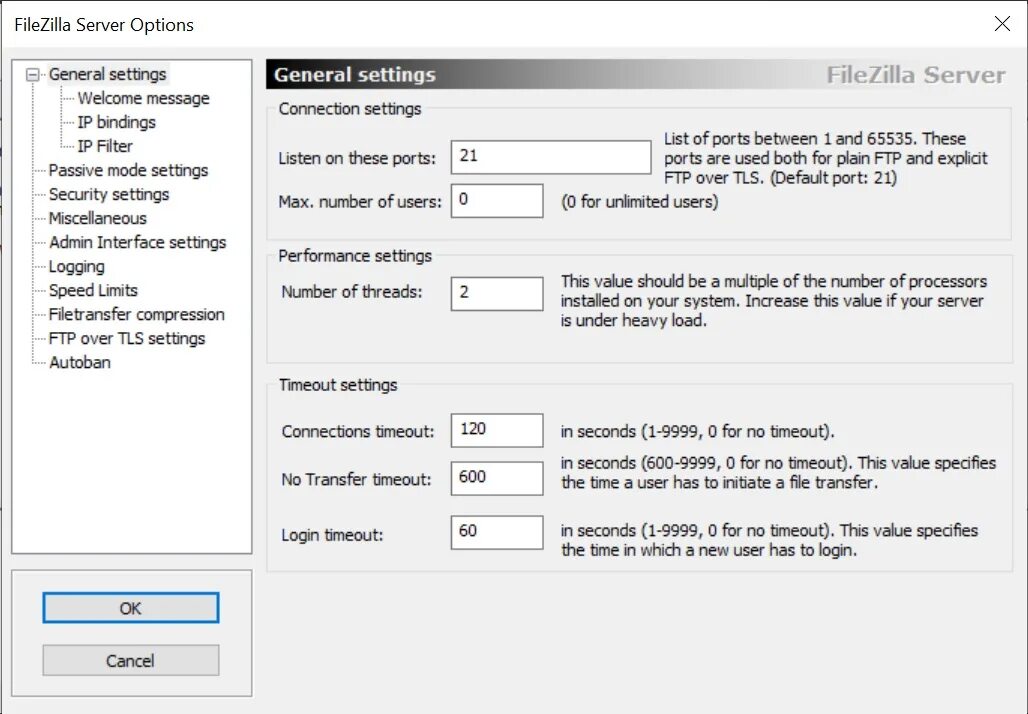Click the Number of threads field
The width and height of the screenshot is (1028, 714).
pos(497,293)
